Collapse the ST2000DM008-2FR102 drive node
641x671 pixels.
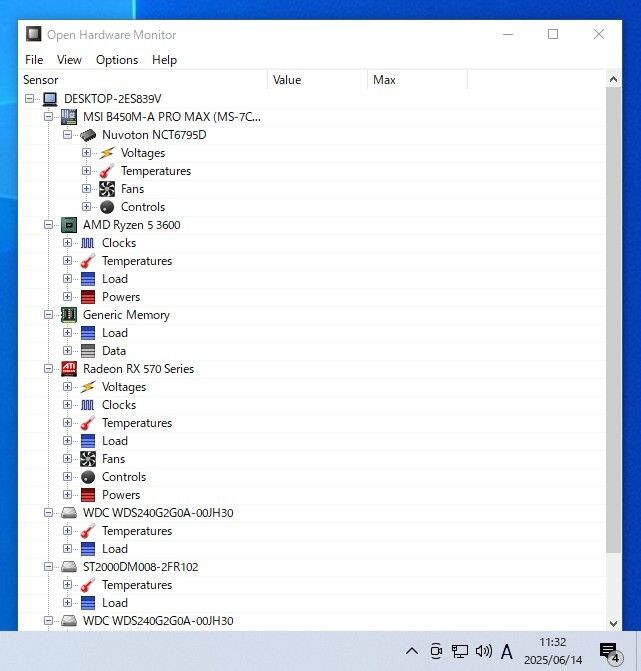[48, 567]
